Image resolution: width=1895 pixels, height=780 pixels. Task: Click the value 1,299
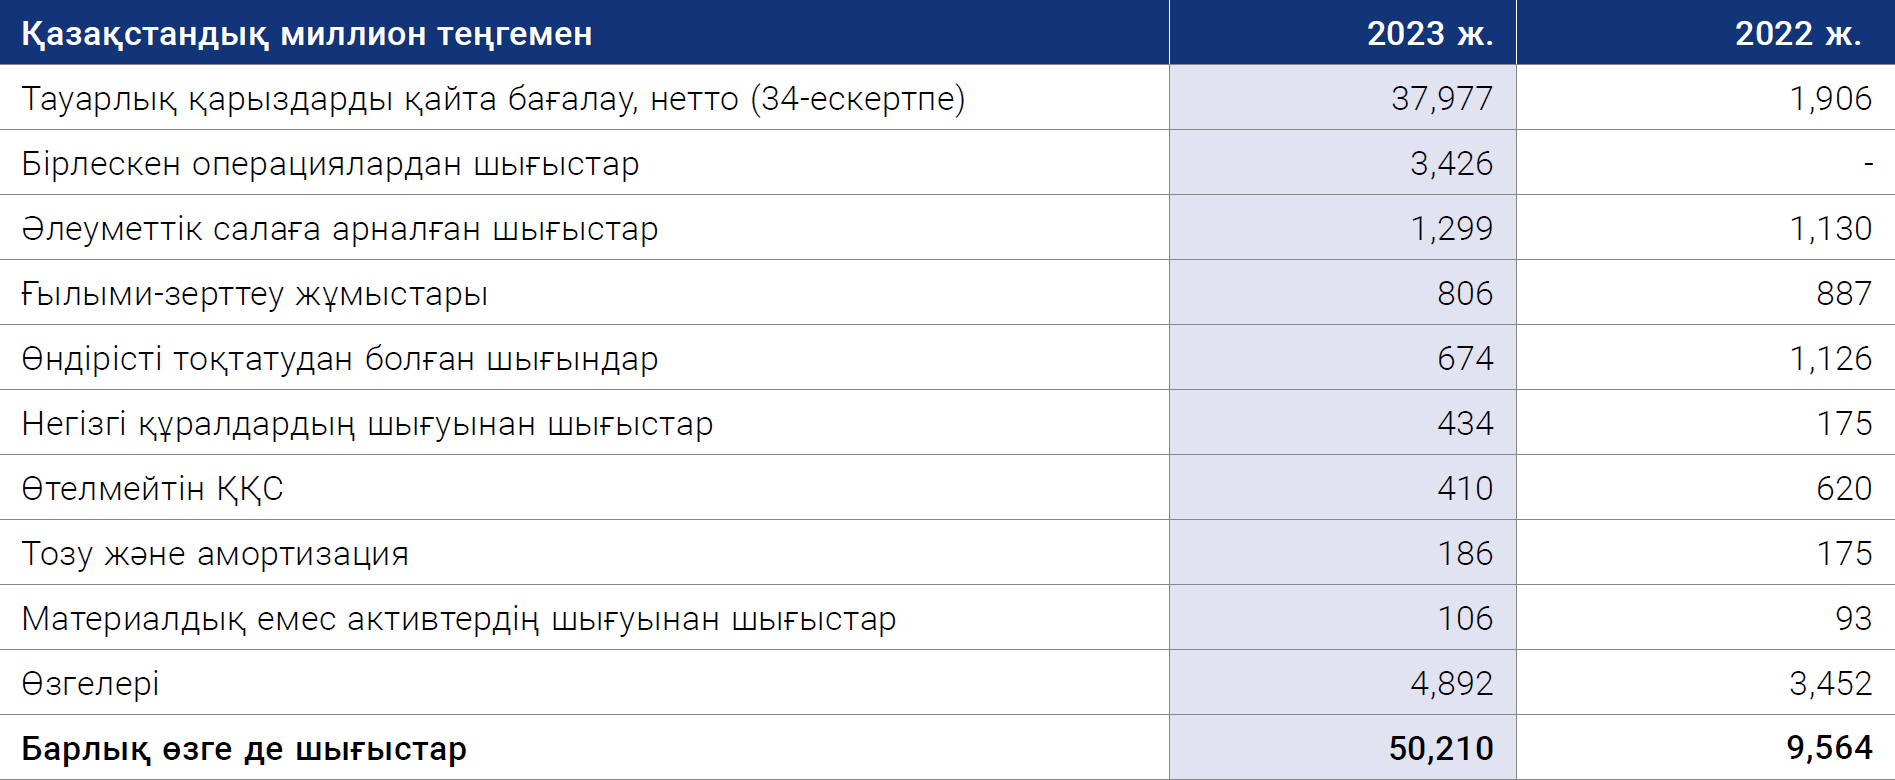(x=1451, y=229)
